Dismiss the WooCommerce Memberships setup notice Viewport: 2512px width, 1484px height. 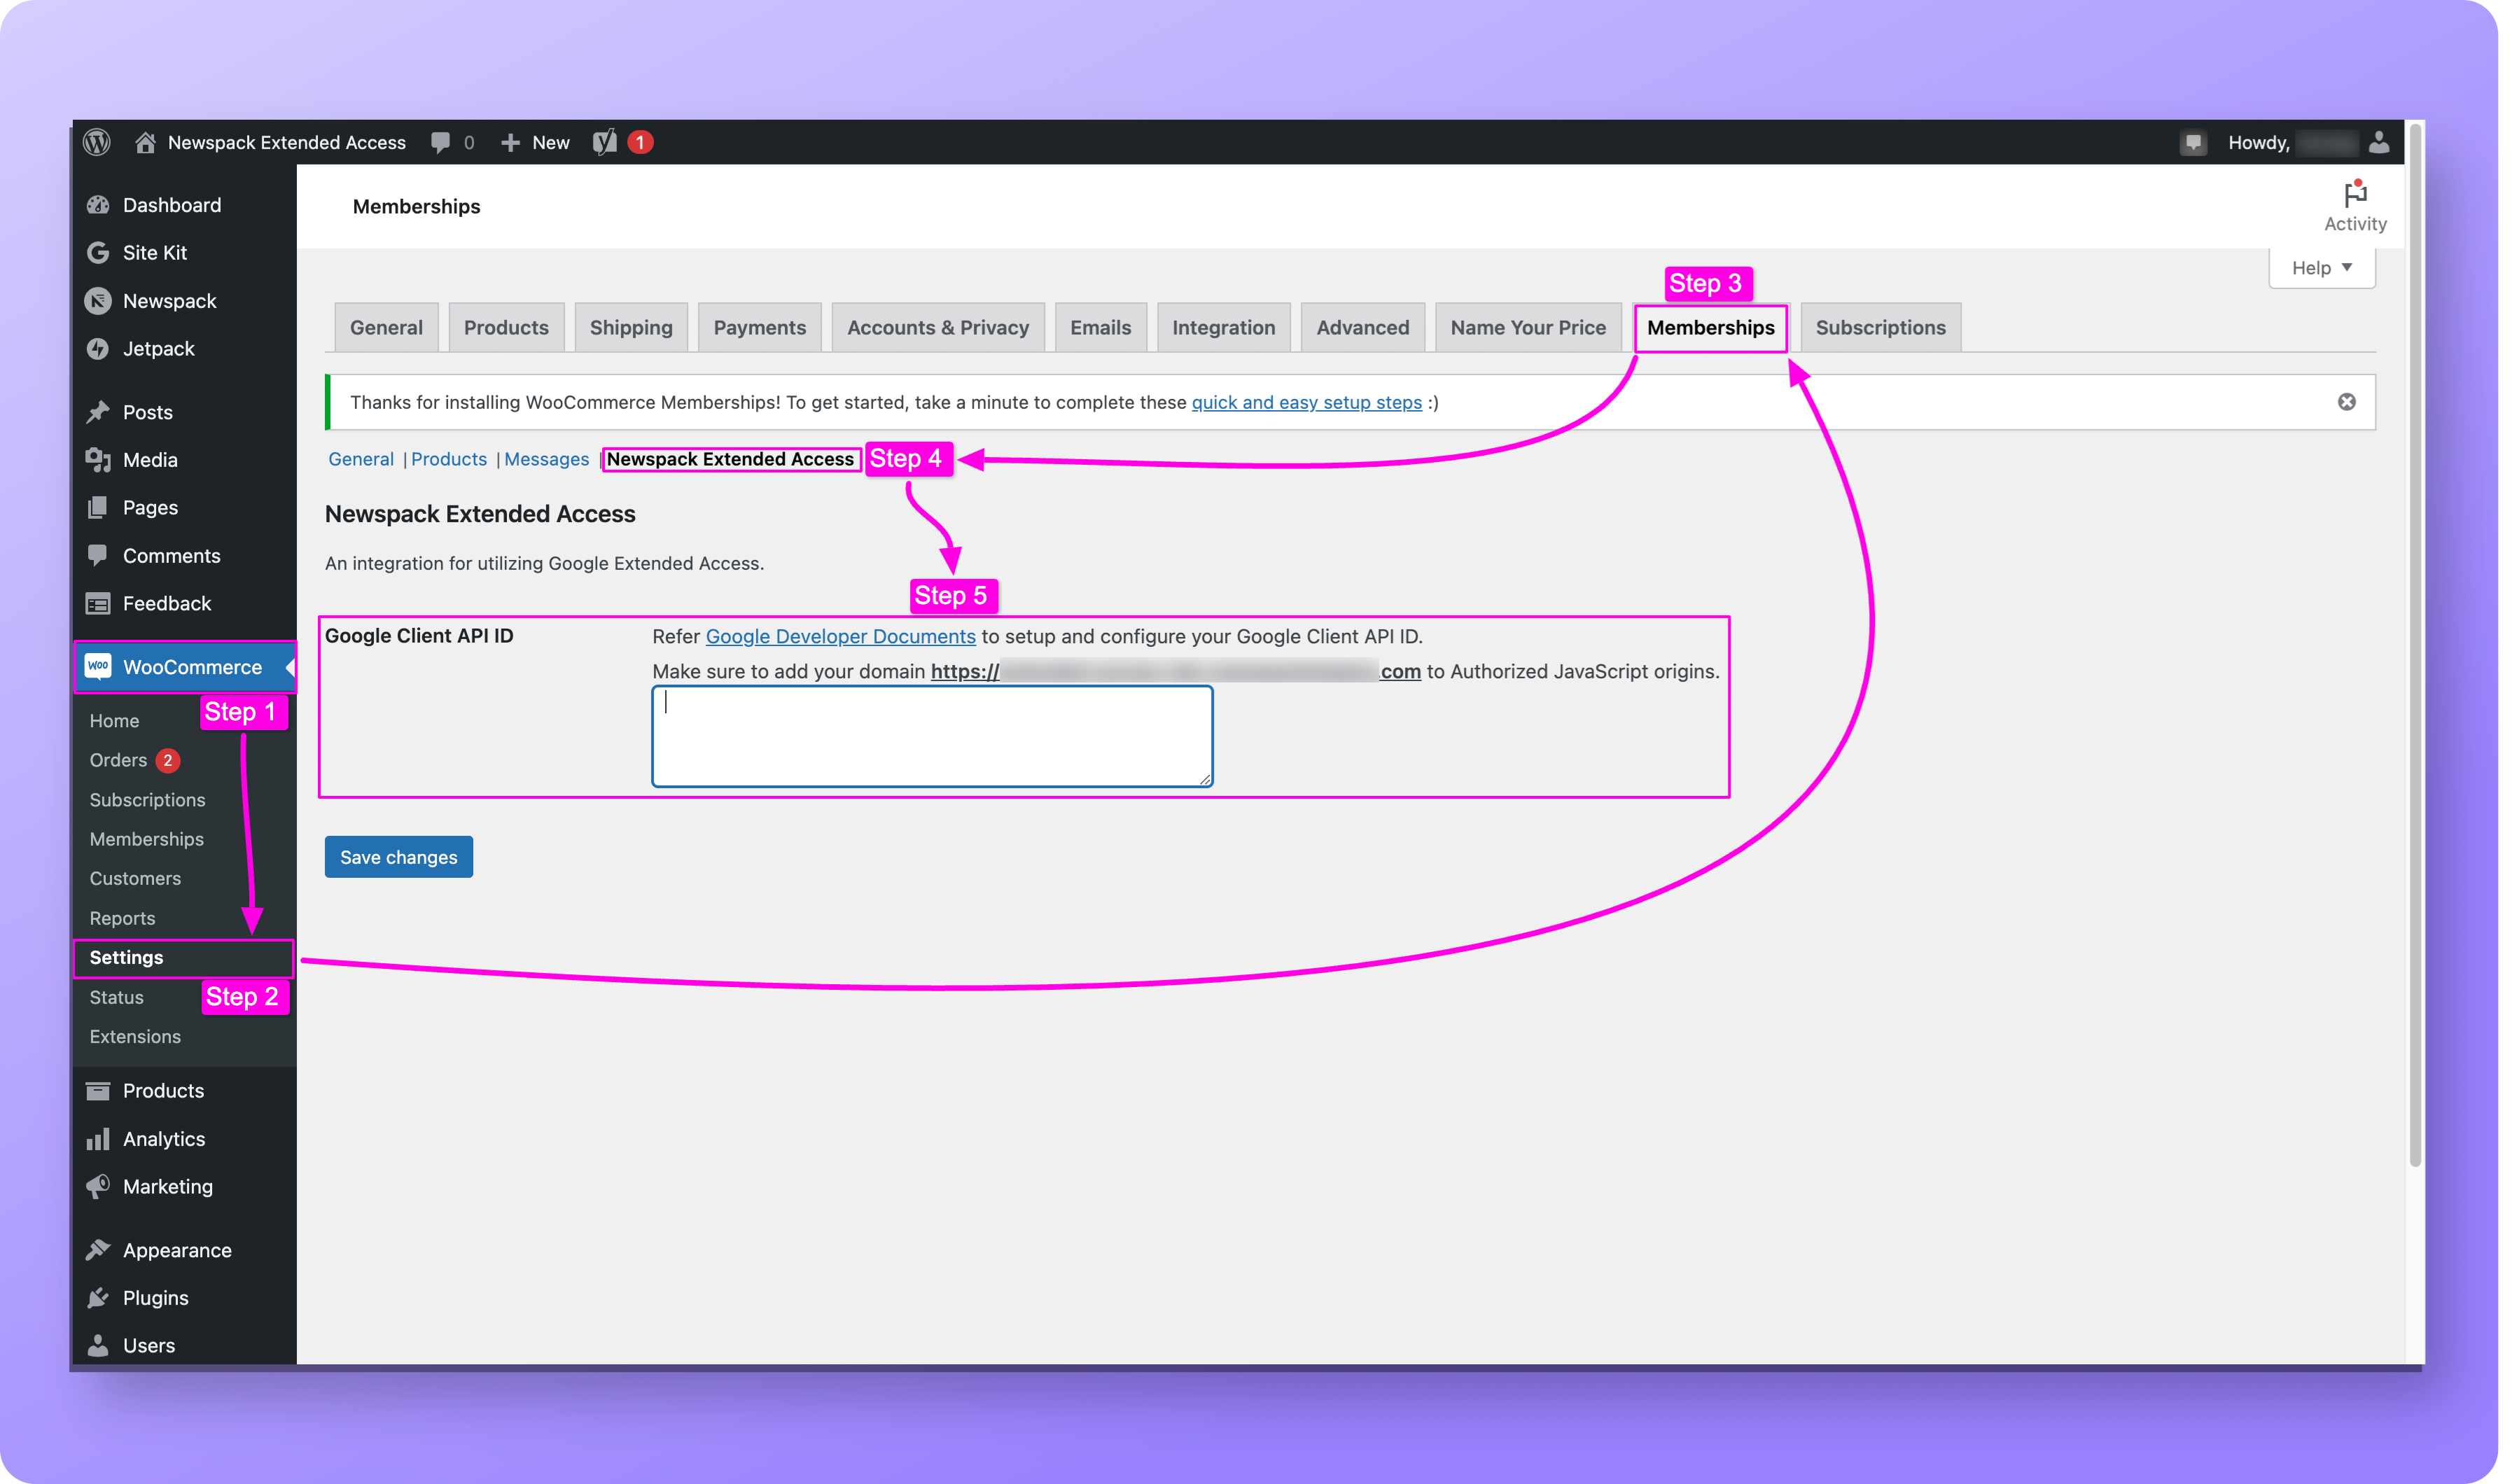pyautogui.click(x=2346, y=402)
